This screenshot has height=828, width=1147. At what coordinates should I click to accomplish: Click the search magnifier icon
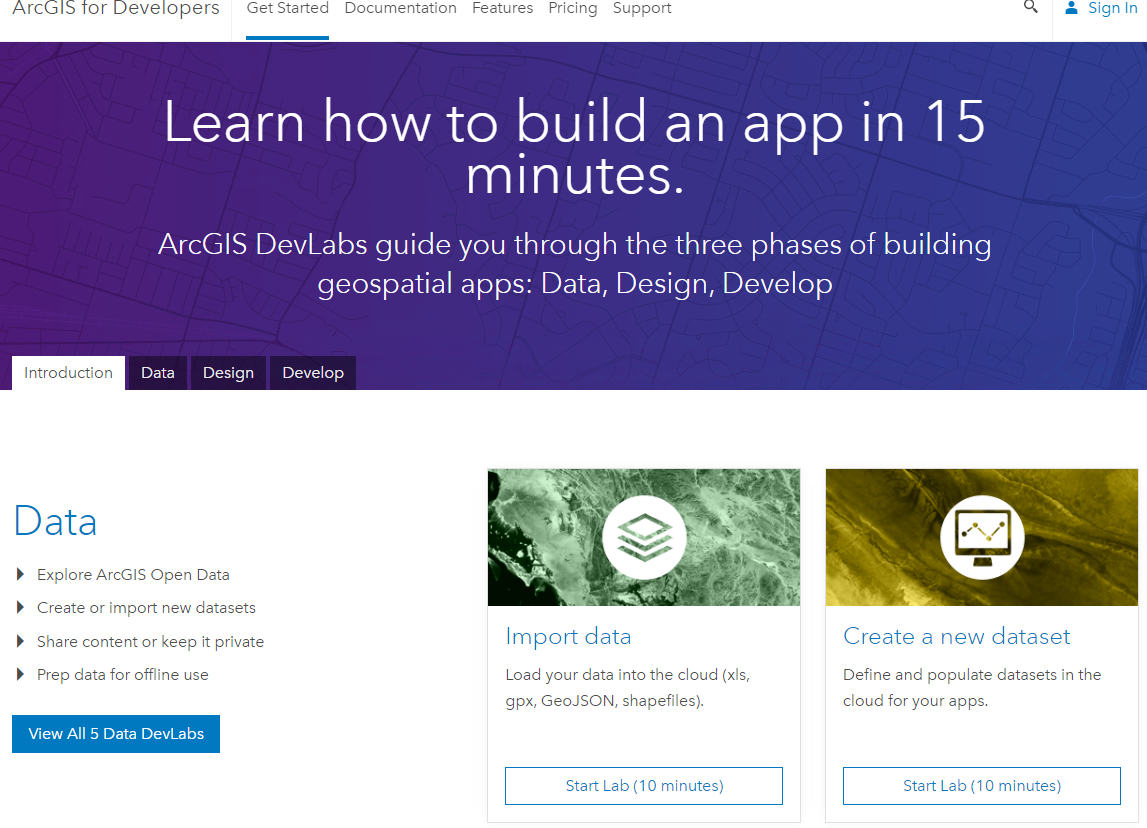click(x=1031, y=7)
